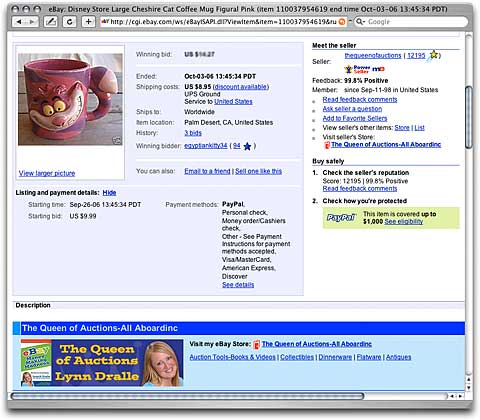Go back using the browser back arrow

pyautogui.click(x=19, y=22)
